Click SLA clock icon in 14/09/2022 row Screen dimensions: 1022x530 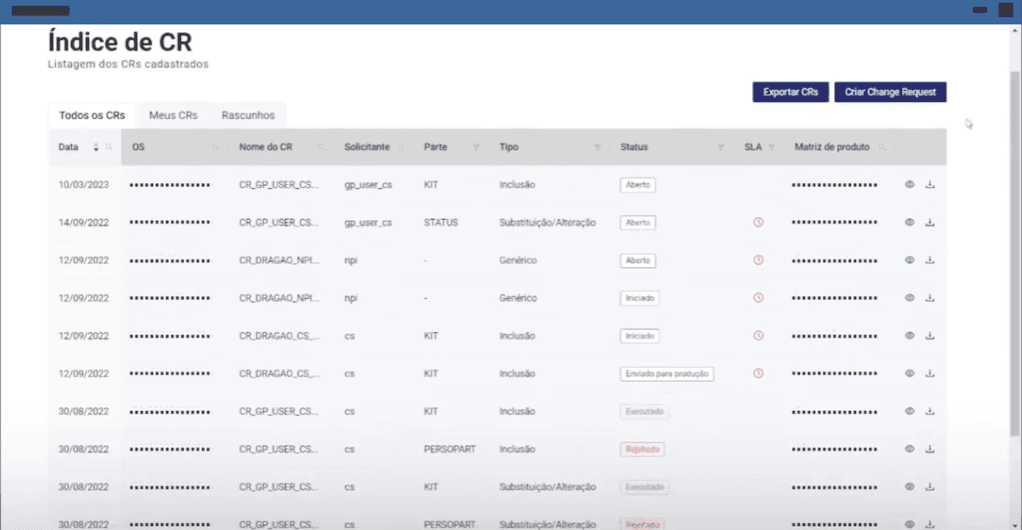758,222
